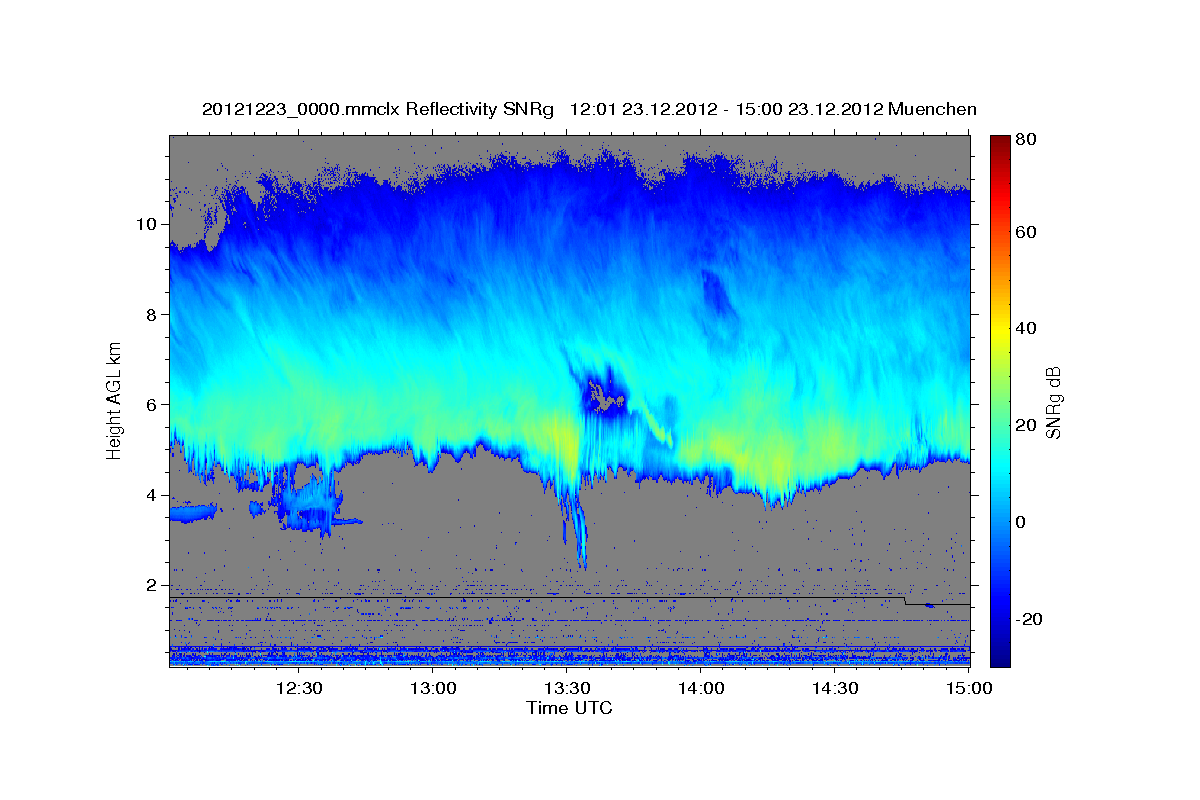Click the 'SNRg dB' colorbar label

(x=1052, y=403)
